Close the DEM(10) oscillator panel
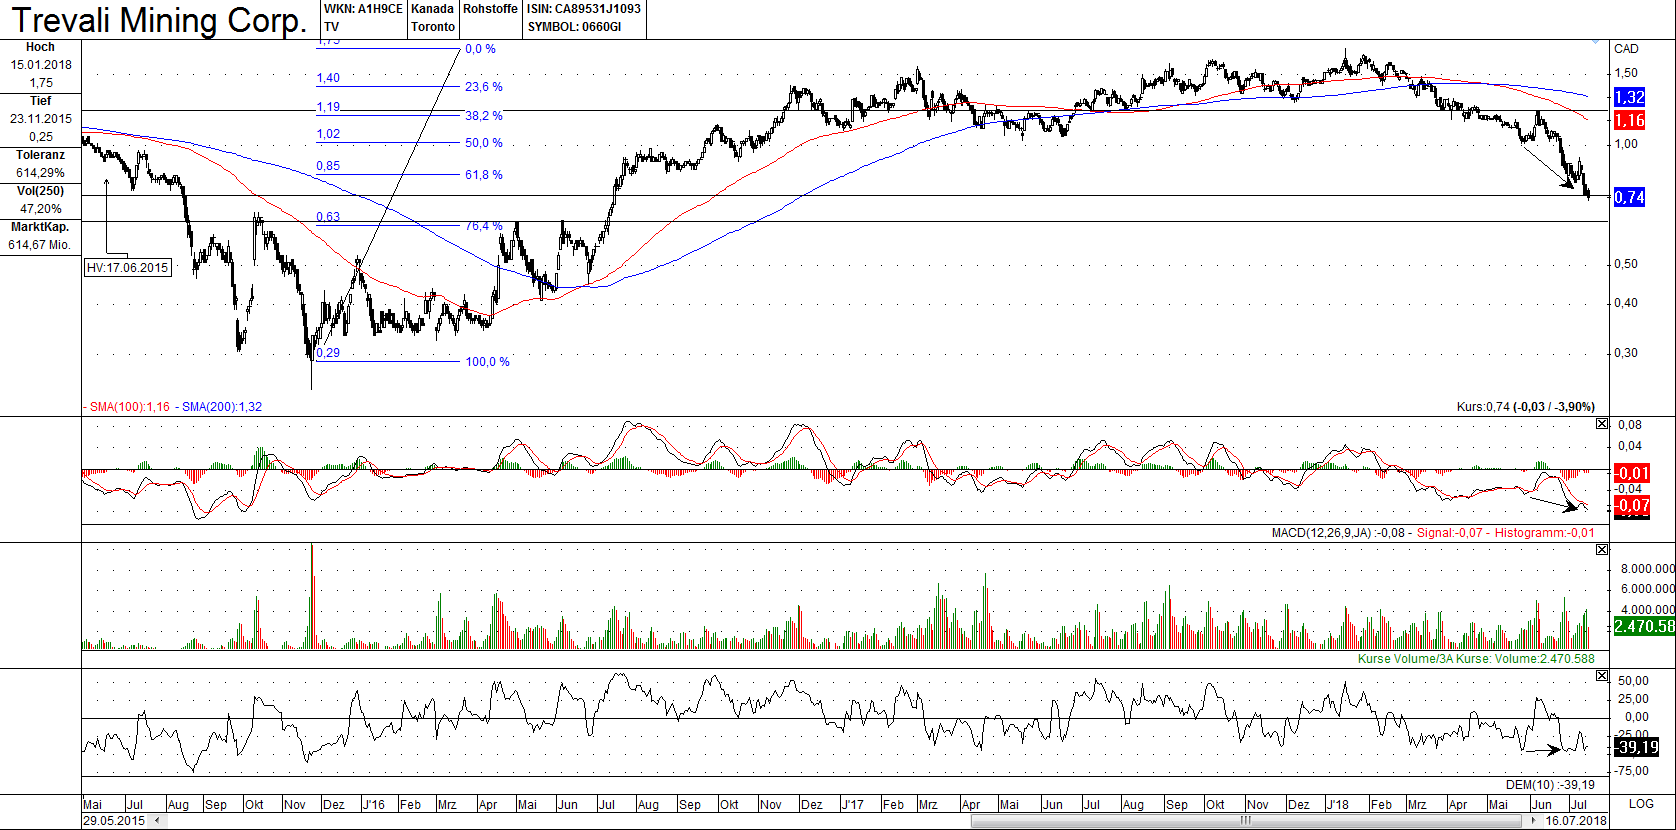 (x=1602, y=676)
